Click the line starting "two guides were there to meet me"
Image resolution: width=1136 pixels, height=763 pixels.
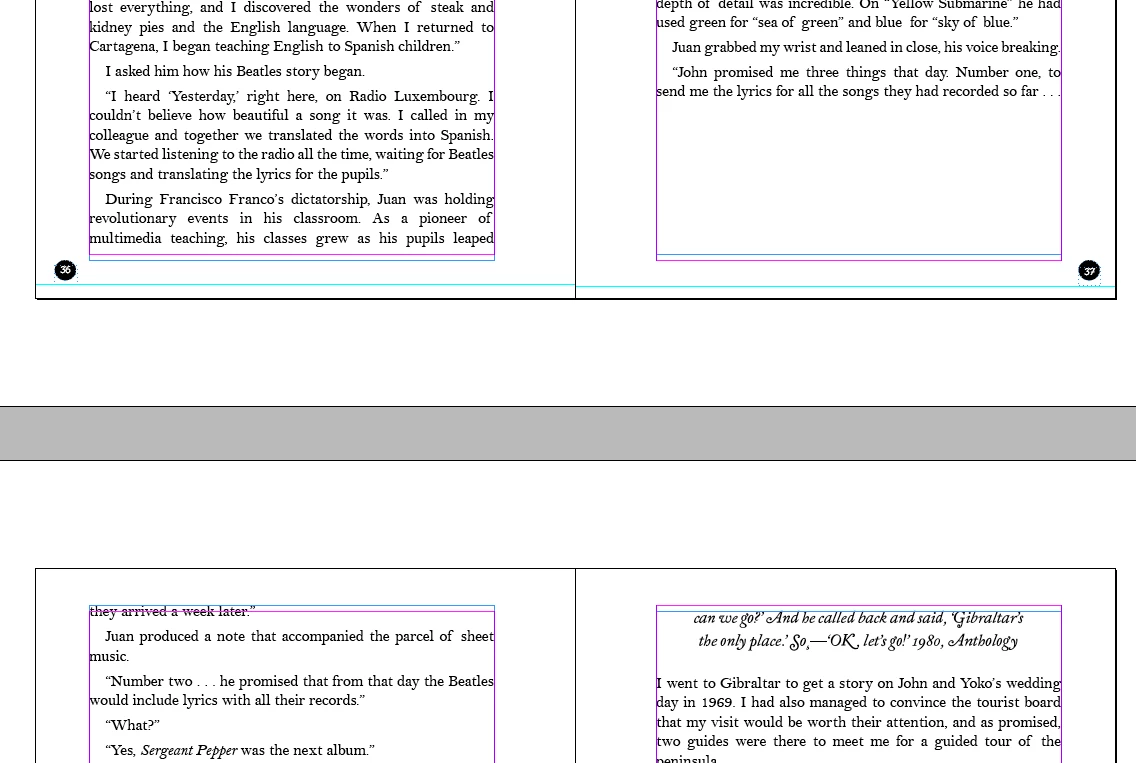[x=859, y=741]
